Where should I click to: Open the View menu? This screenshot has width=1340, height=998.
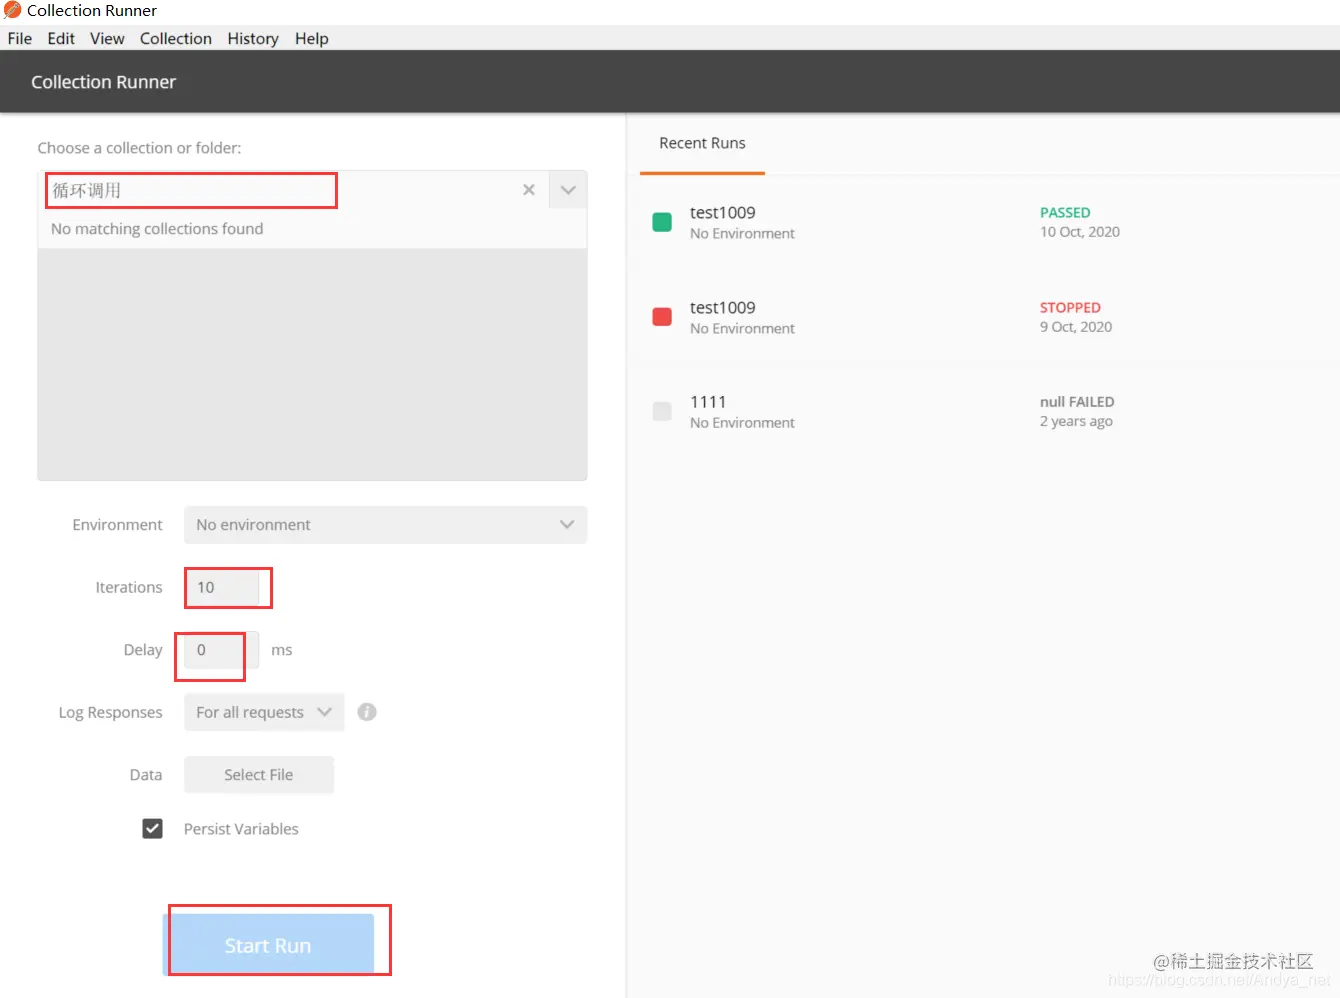tap(107, 38)
